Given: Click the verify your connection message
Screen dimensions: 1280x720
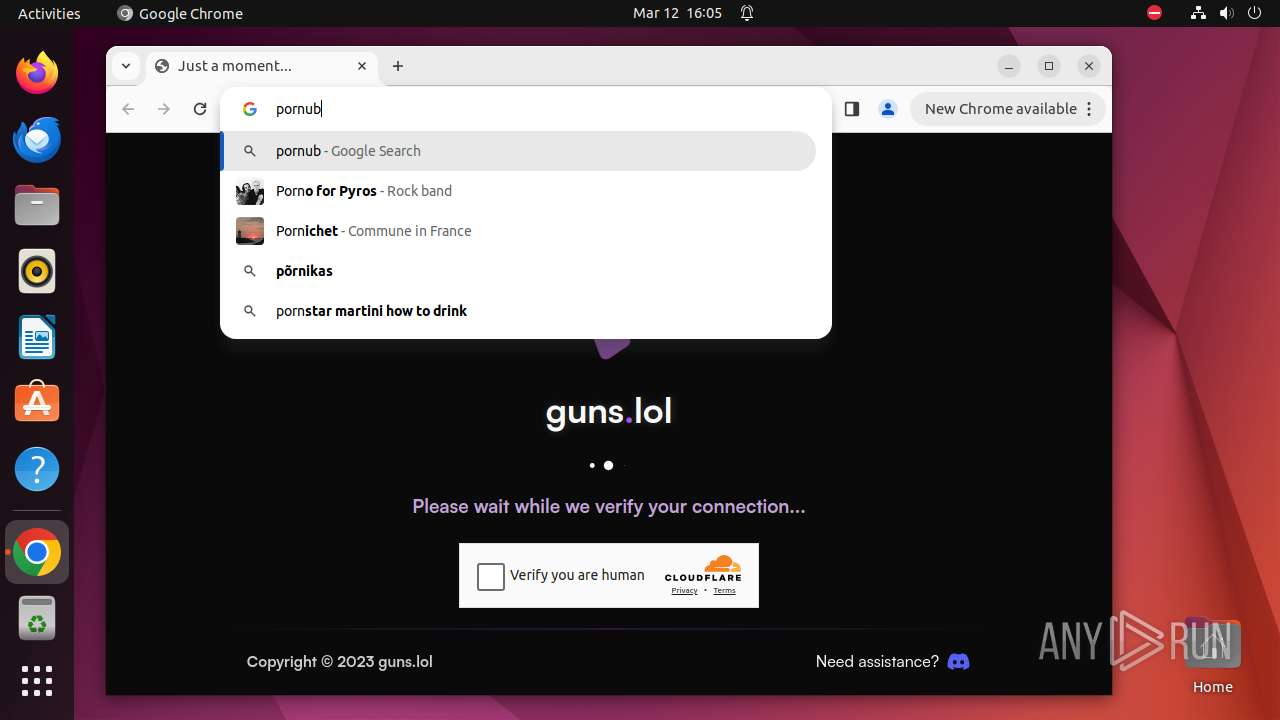Looking at the screenshot, I should coord(609,506).
